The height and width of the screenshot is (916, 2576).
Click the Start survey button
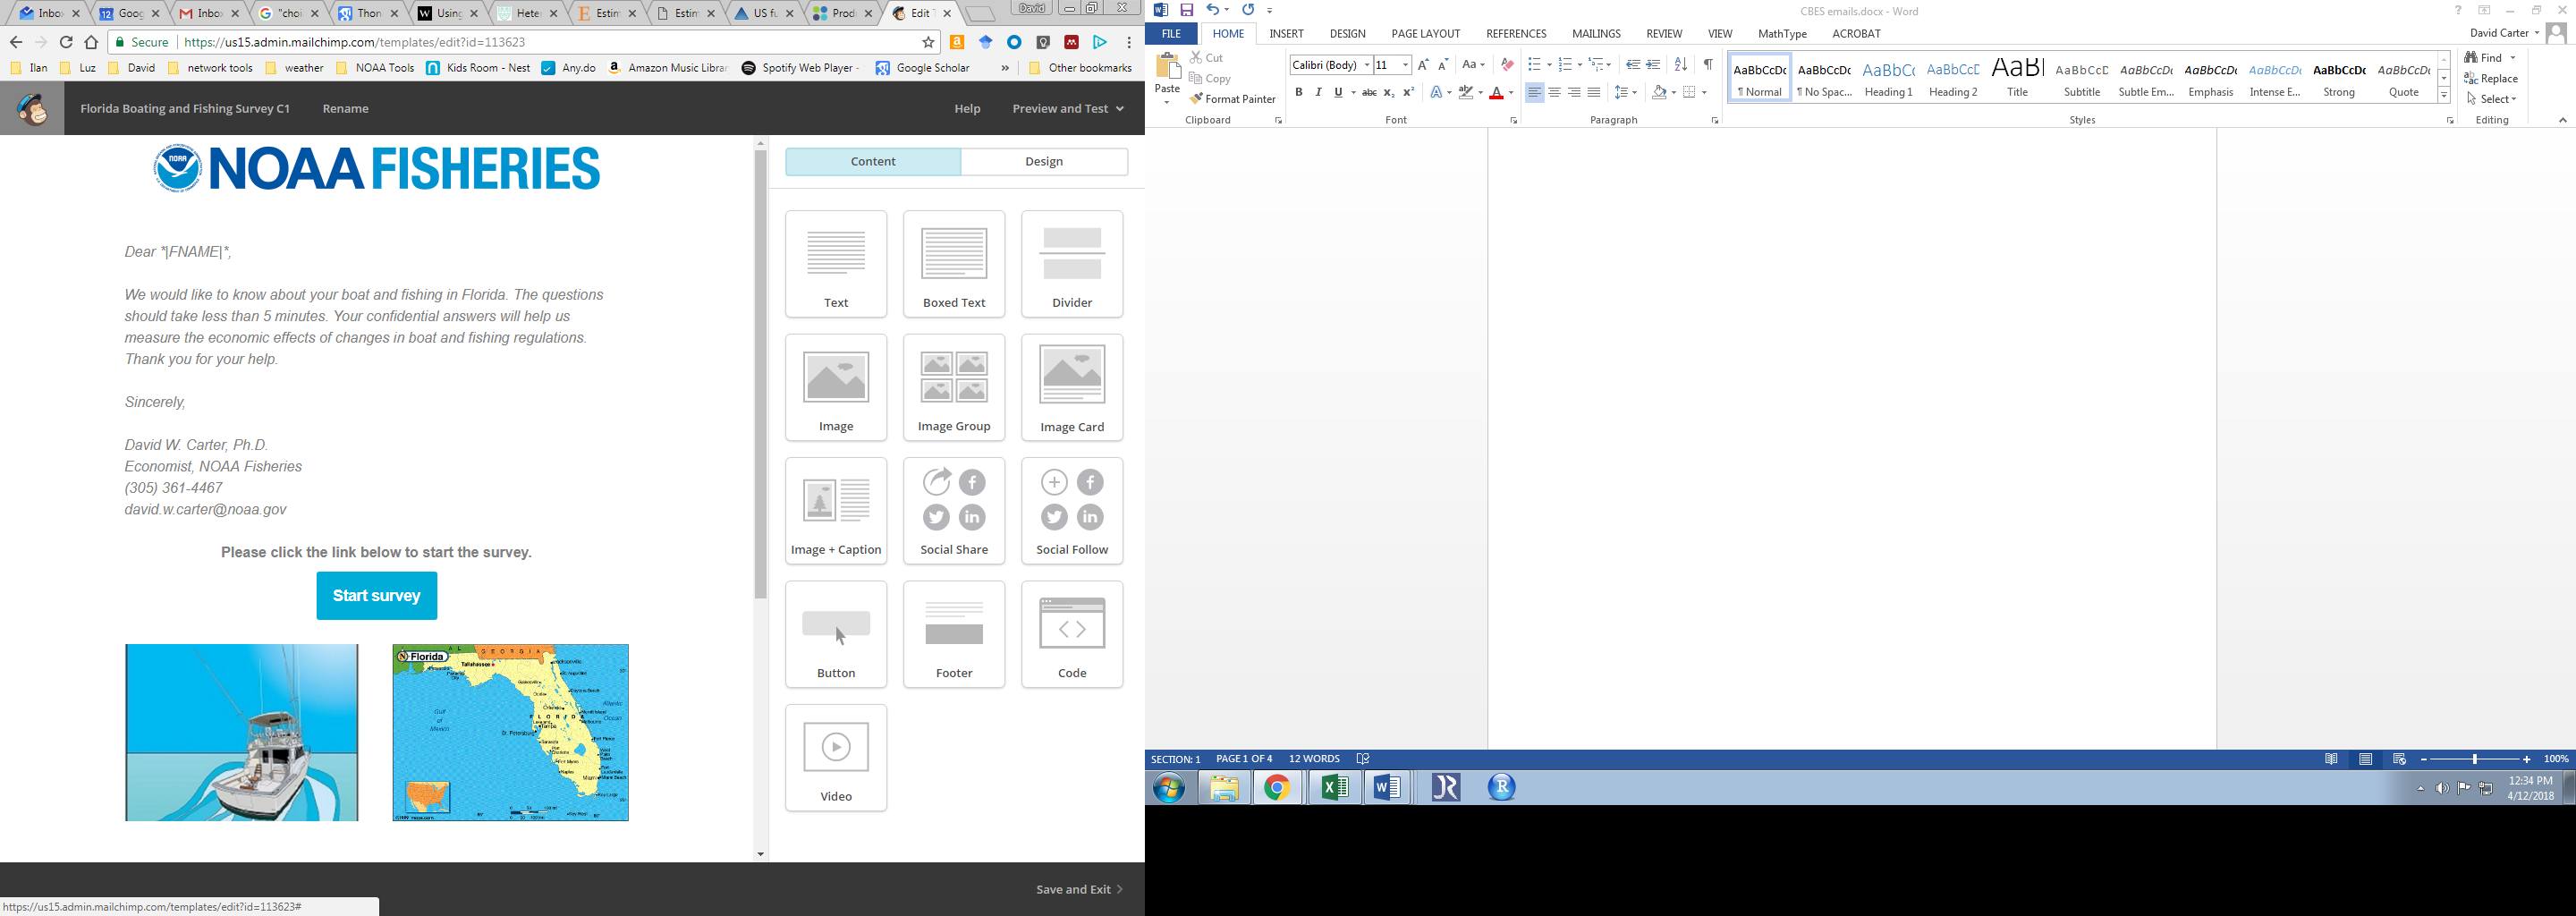[x=377, y=596]
